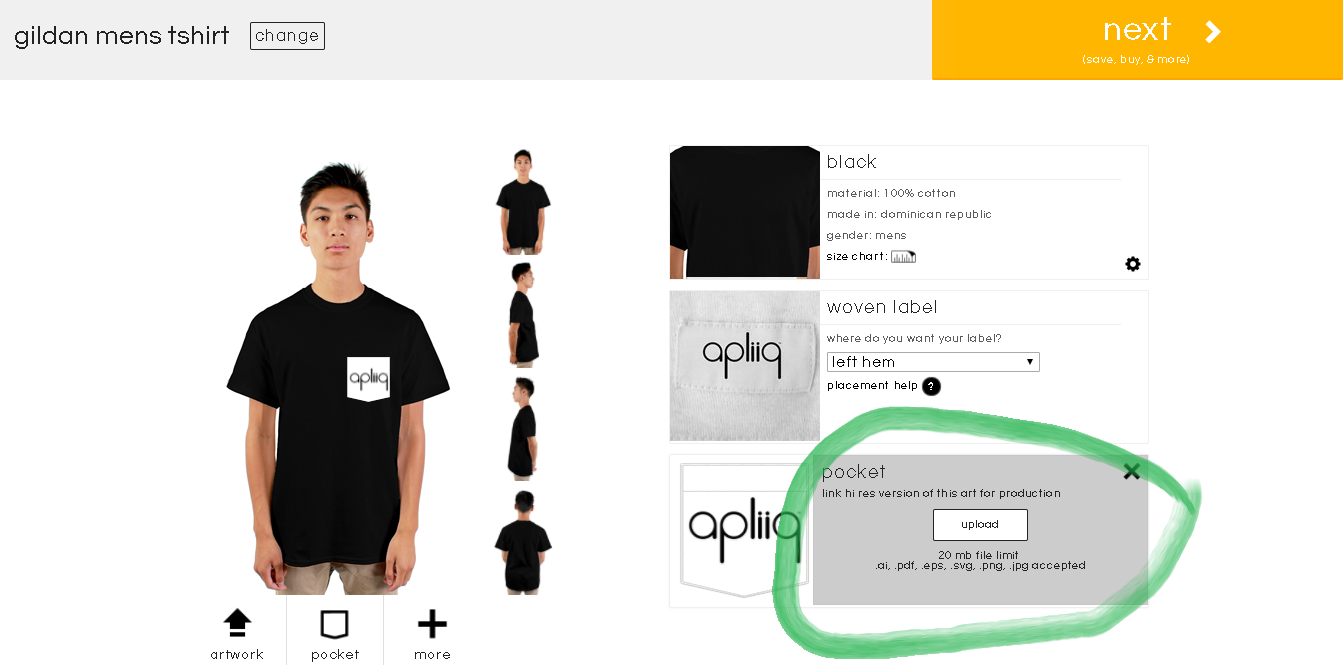Select the pocket shape icon
1343x665 pixels.
(334, 625)
